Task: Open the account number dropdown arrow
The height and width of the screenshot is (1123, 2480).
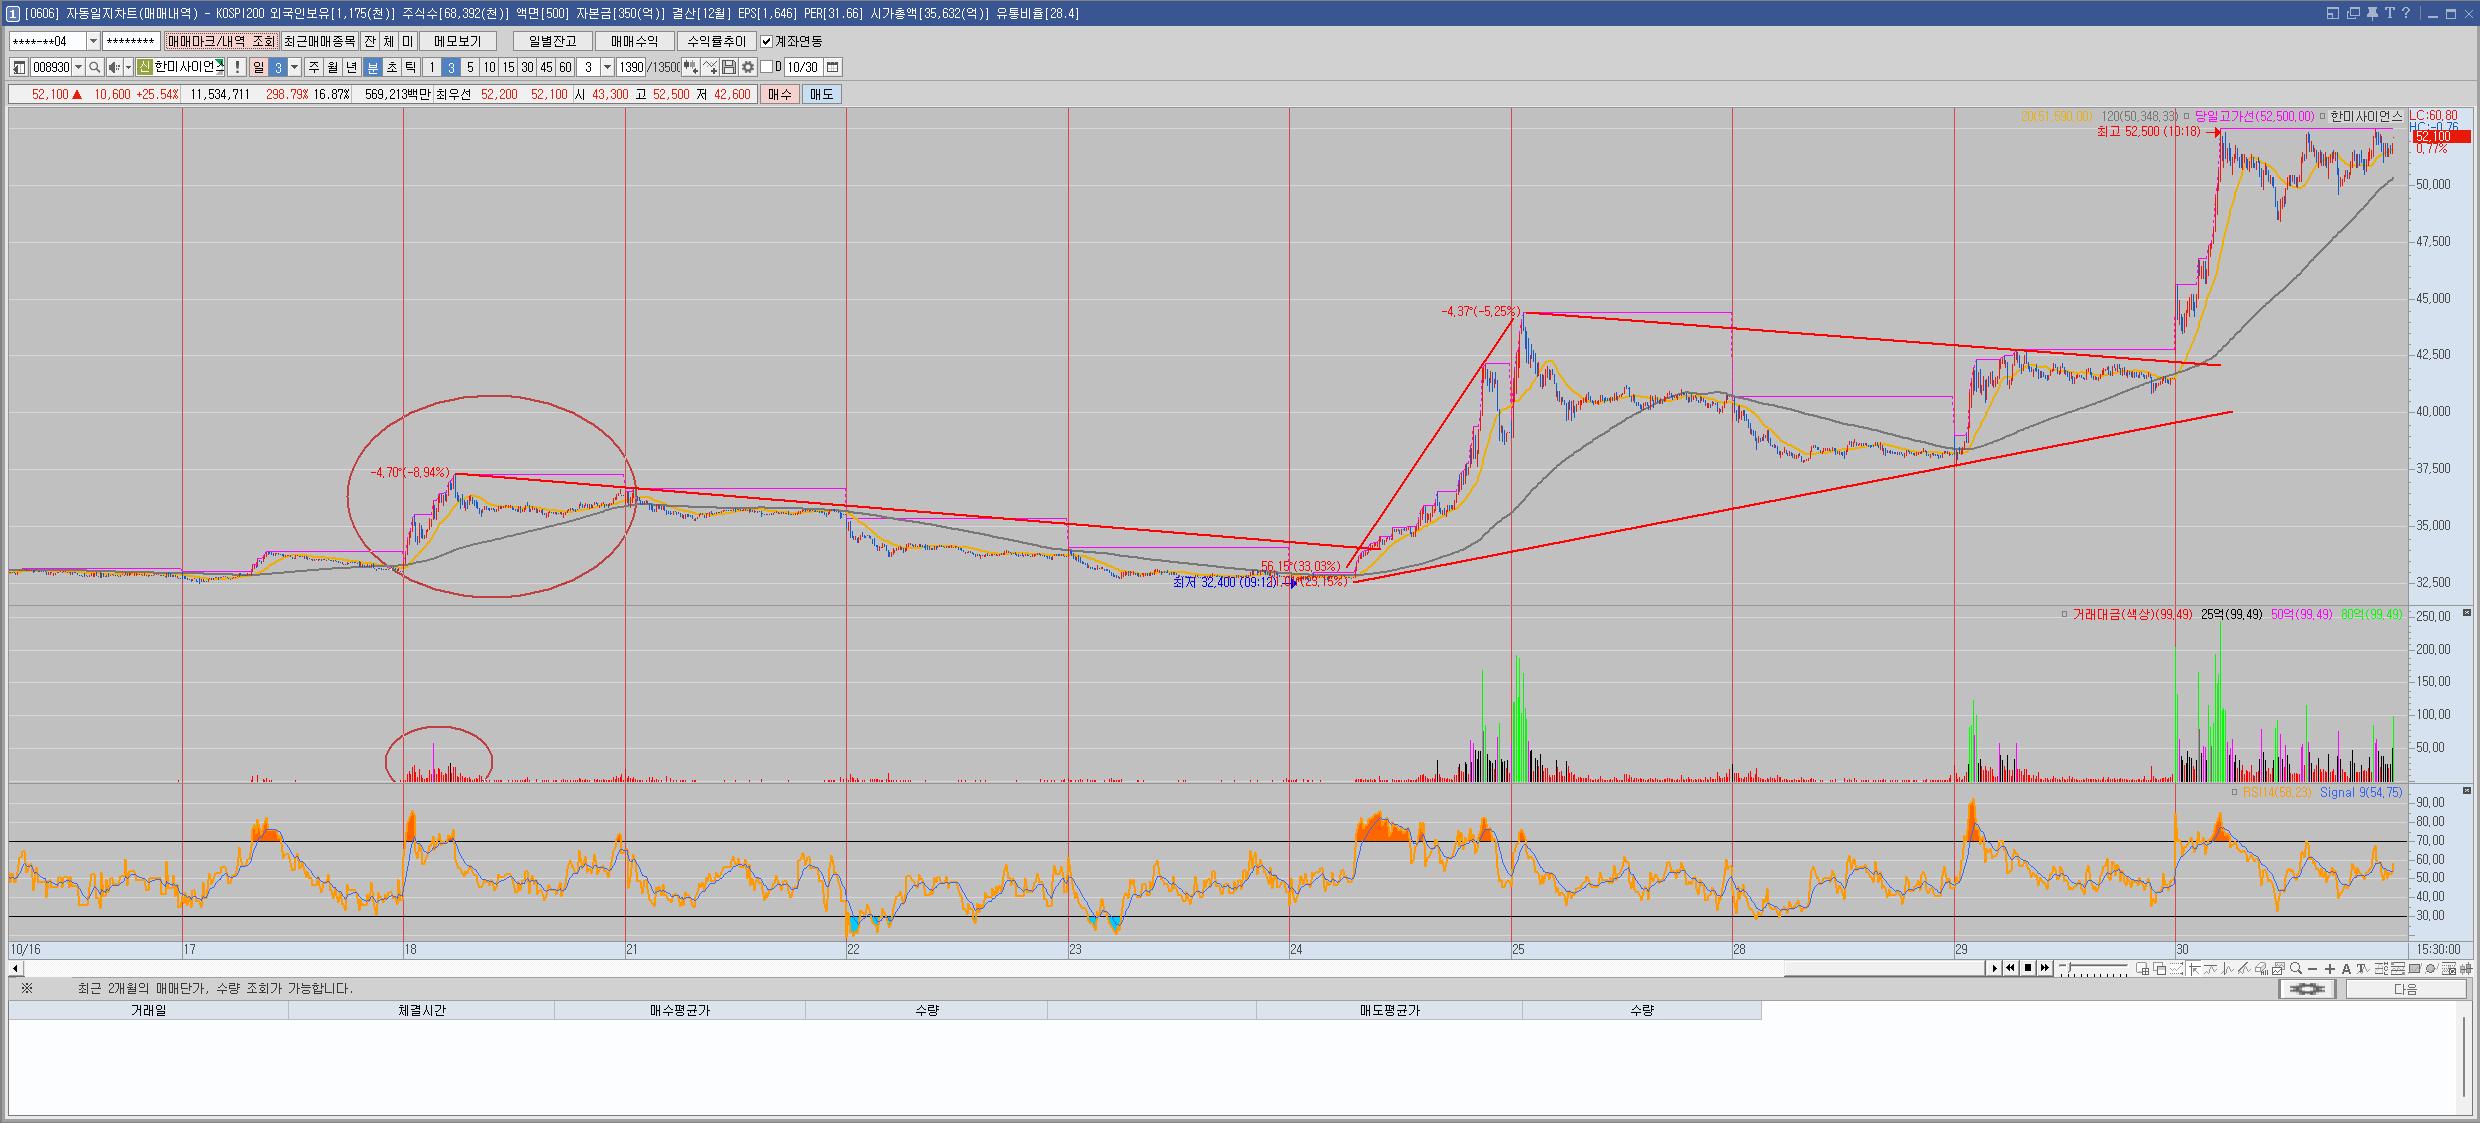Action: [x=93, y=41]
